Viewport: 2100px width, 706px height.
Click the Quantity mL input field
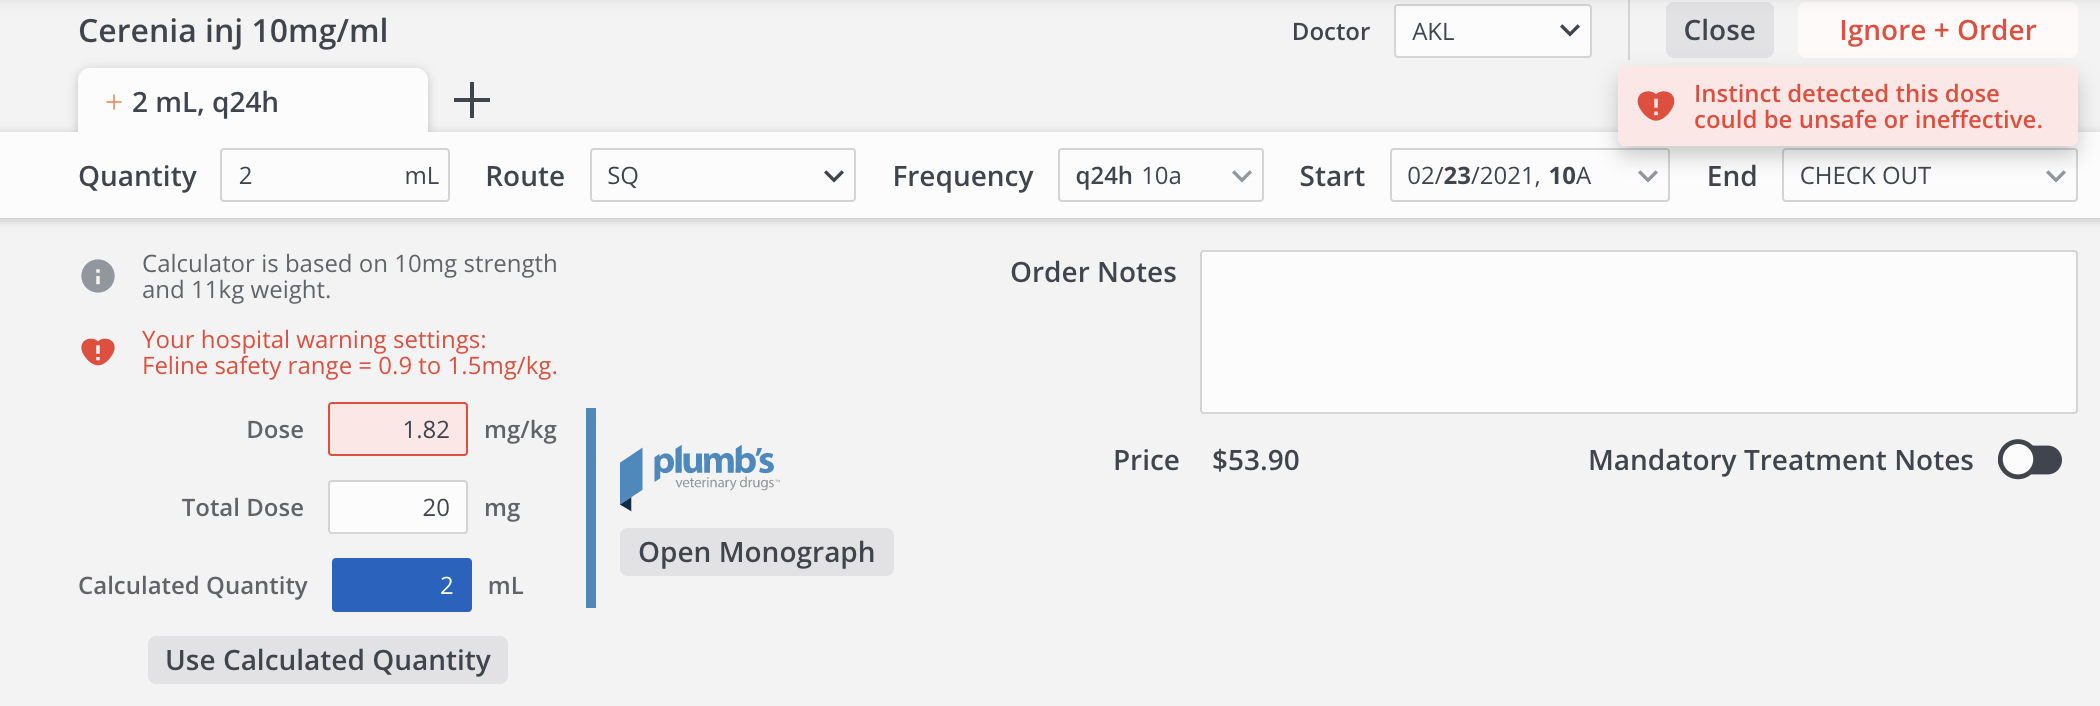(x=310, y=176)
